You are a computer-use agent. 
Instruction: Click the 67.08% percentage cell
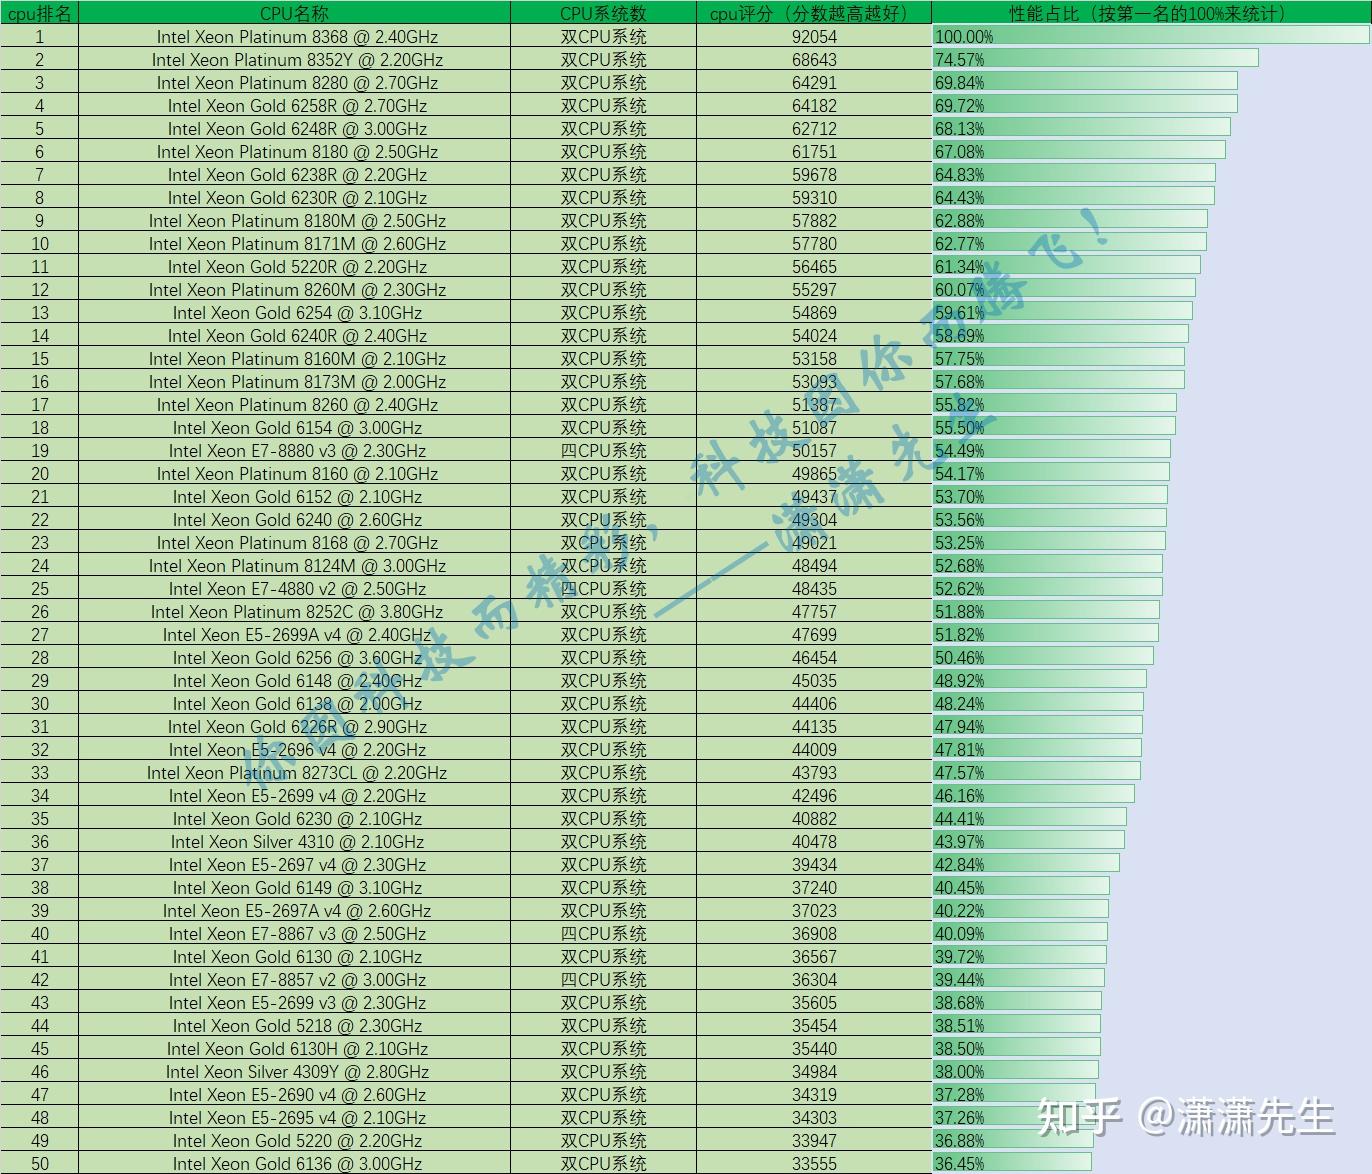pos(1151,152)
